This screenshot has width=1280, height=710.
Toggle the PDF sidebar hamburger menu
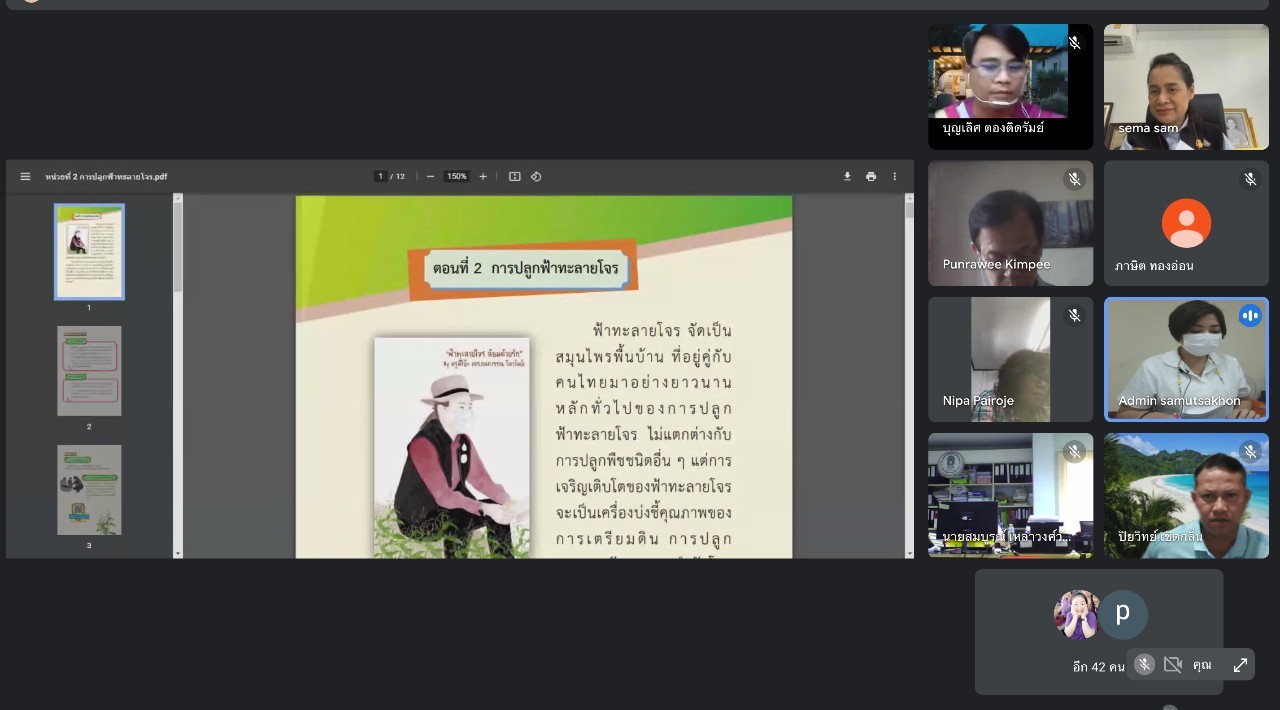[25, 177]
